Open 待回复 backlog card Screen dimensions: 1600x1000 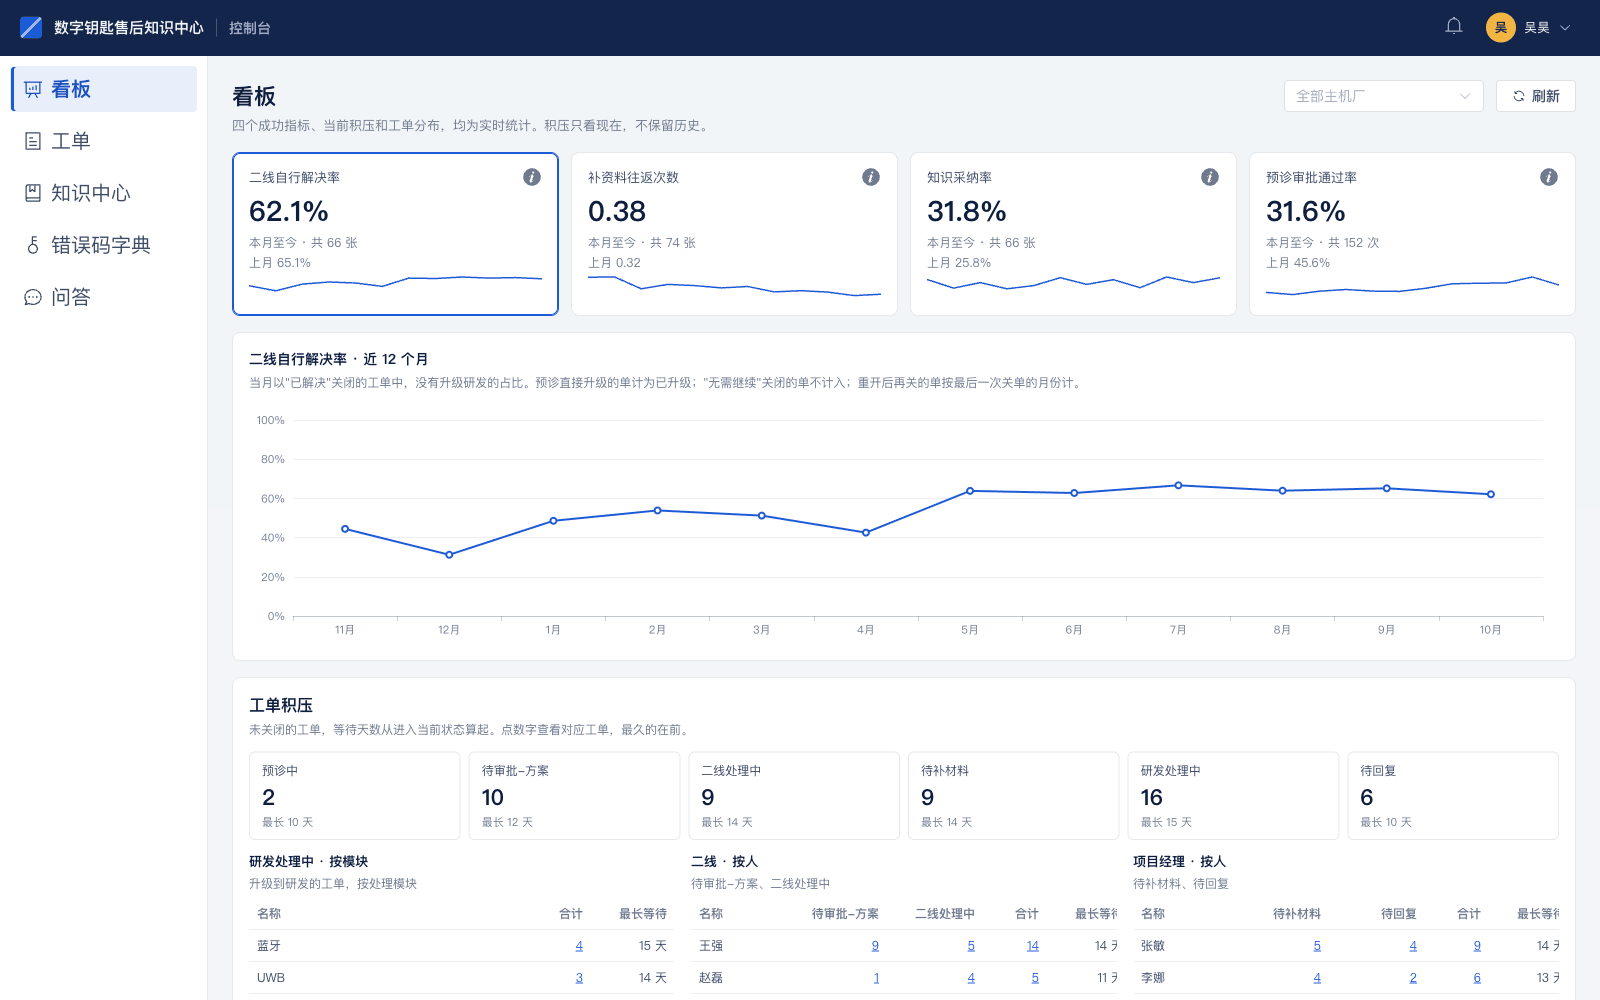(1453, 796)
